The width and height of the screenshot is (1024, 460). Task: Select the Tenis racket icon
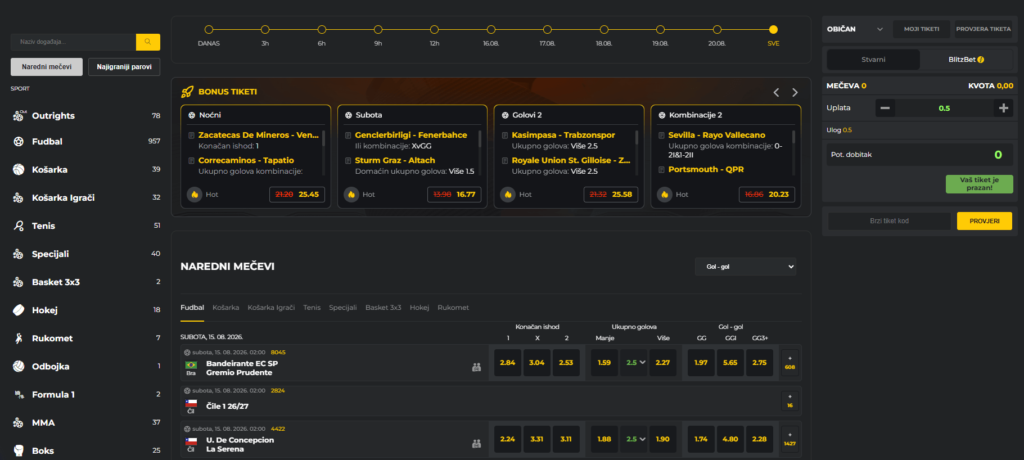pyautogui.click(x=19, y=225)
